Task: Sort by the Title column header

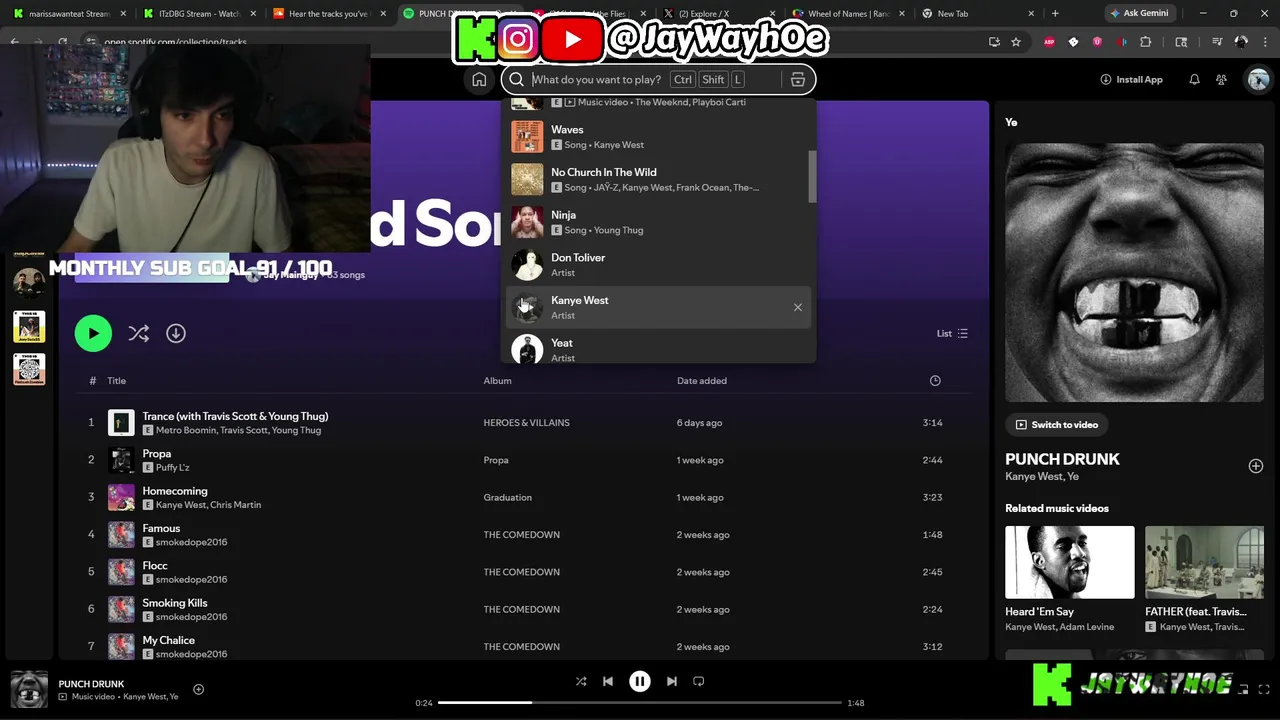Action: pos(116,381)
